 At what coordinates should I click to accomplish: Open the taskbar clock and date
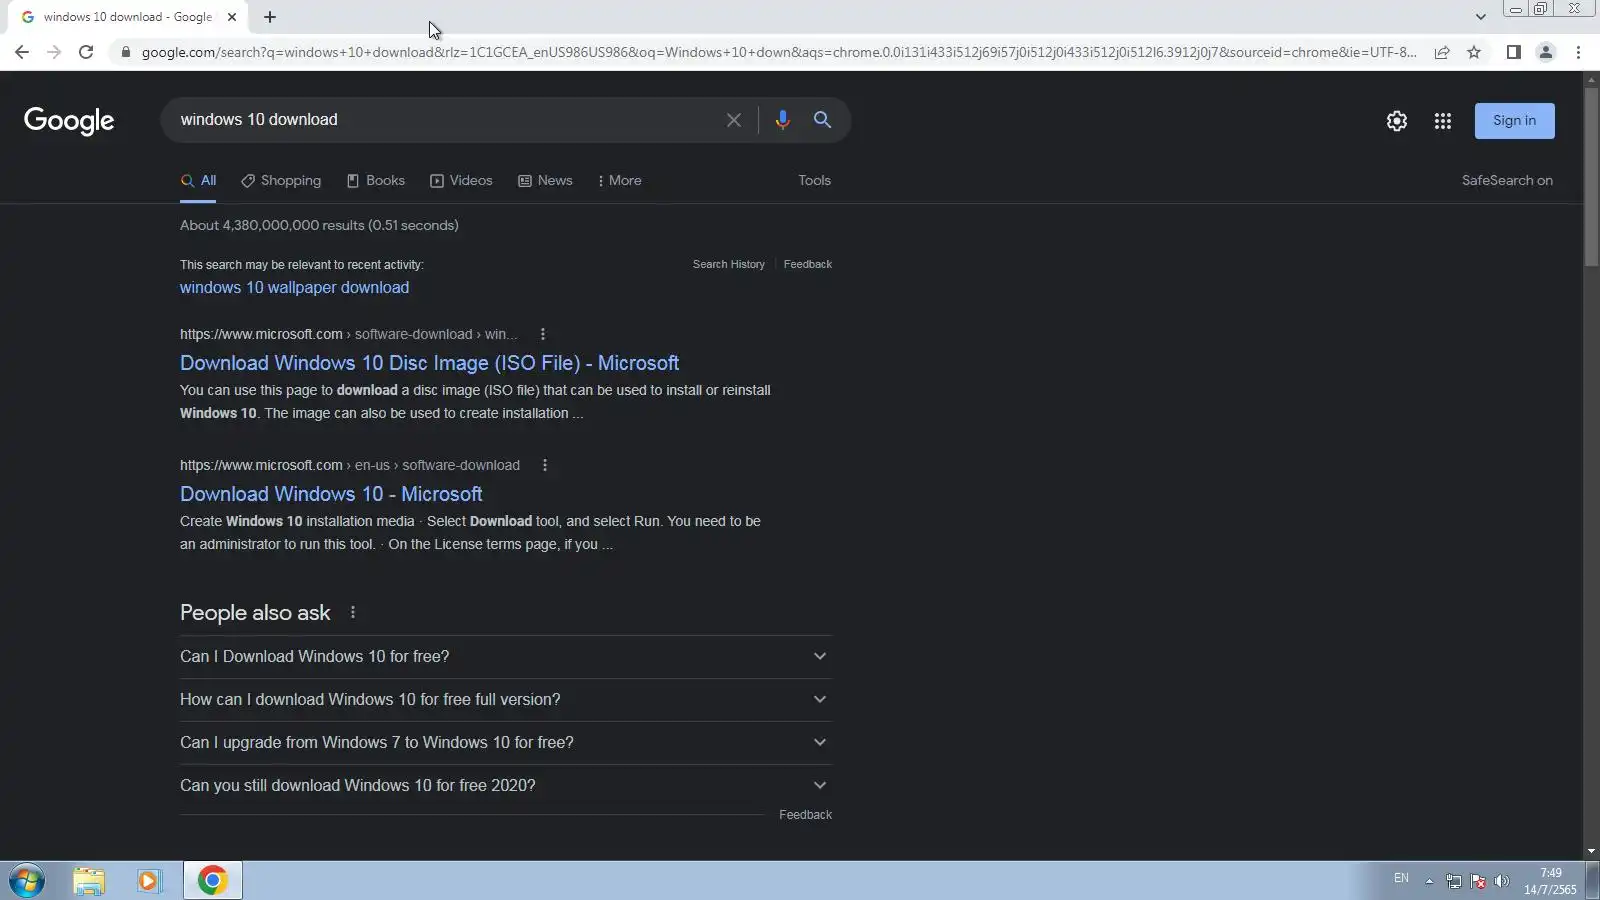pos(1550,881)
